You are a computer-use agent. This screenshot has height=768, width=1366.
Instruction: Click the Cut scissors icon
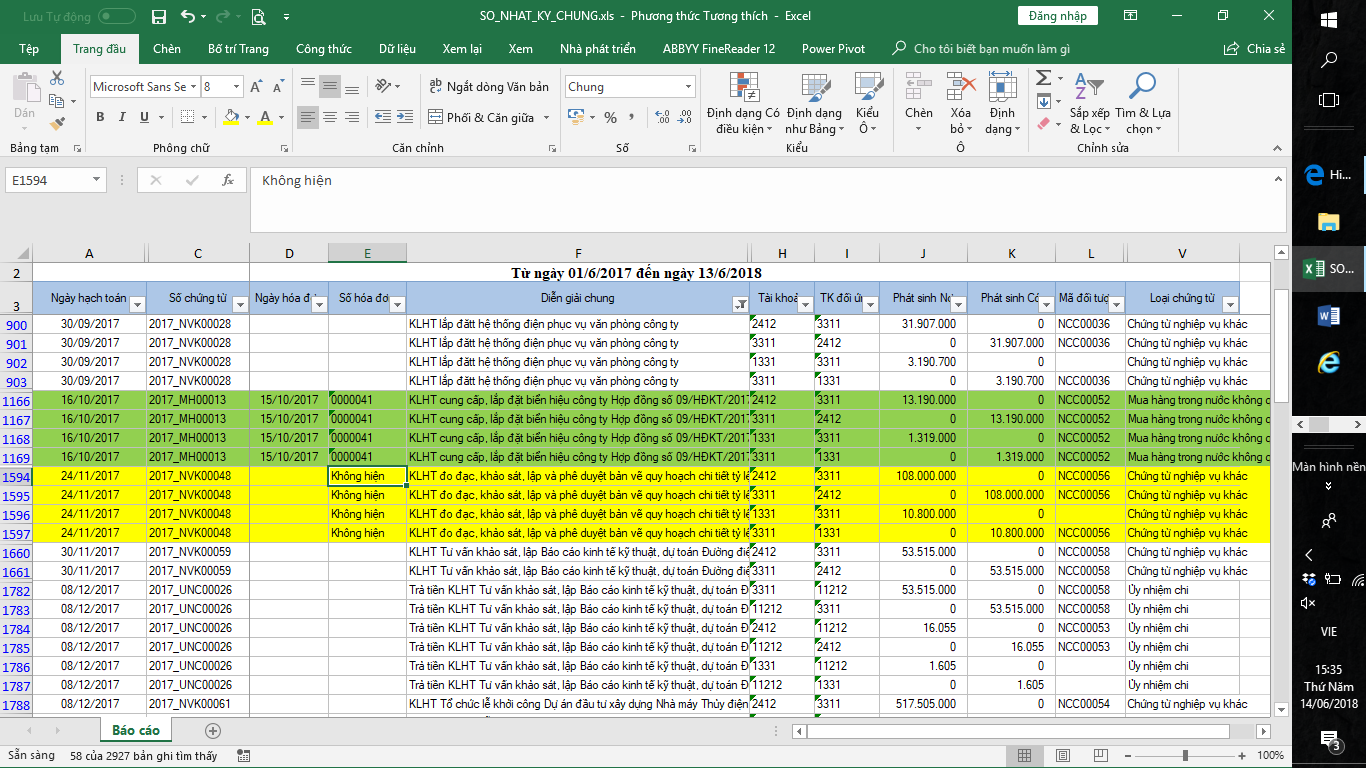(x=57, y=78)
